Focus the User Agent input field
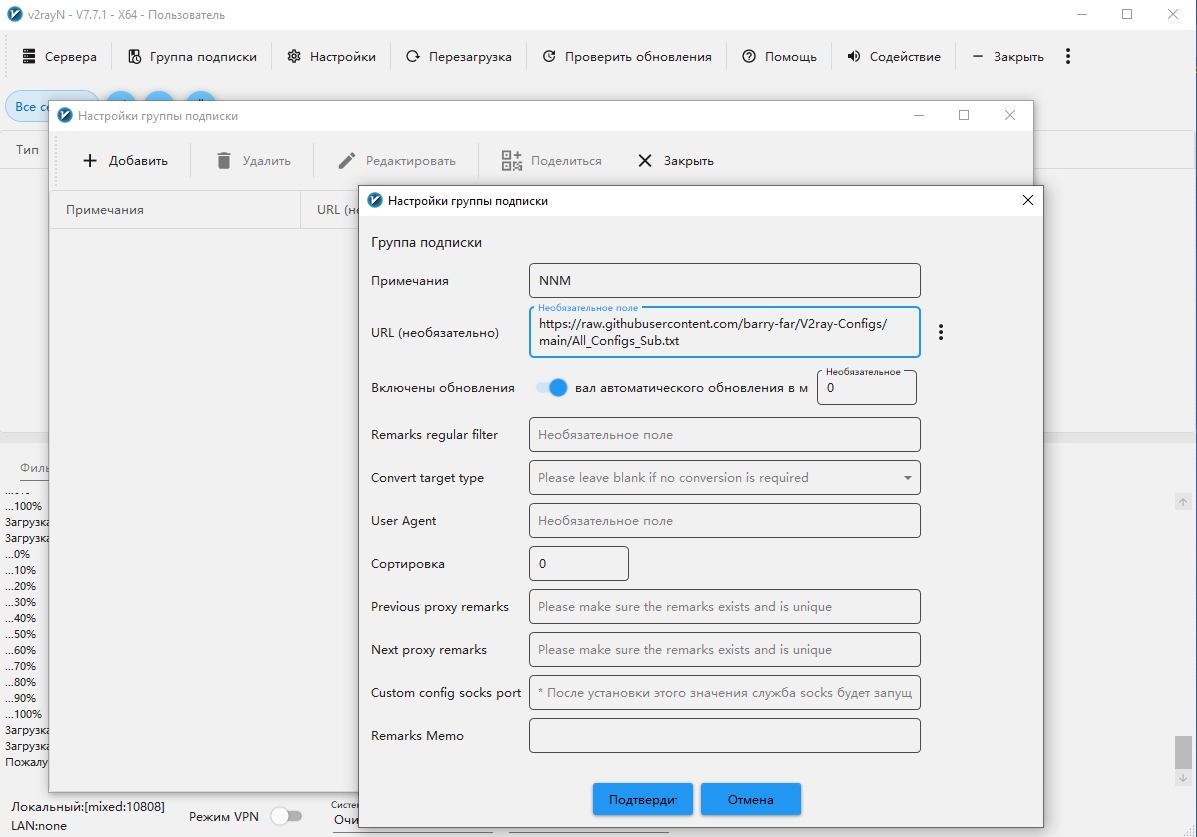This screenshot has height=837, width=1197. [724, 521]
